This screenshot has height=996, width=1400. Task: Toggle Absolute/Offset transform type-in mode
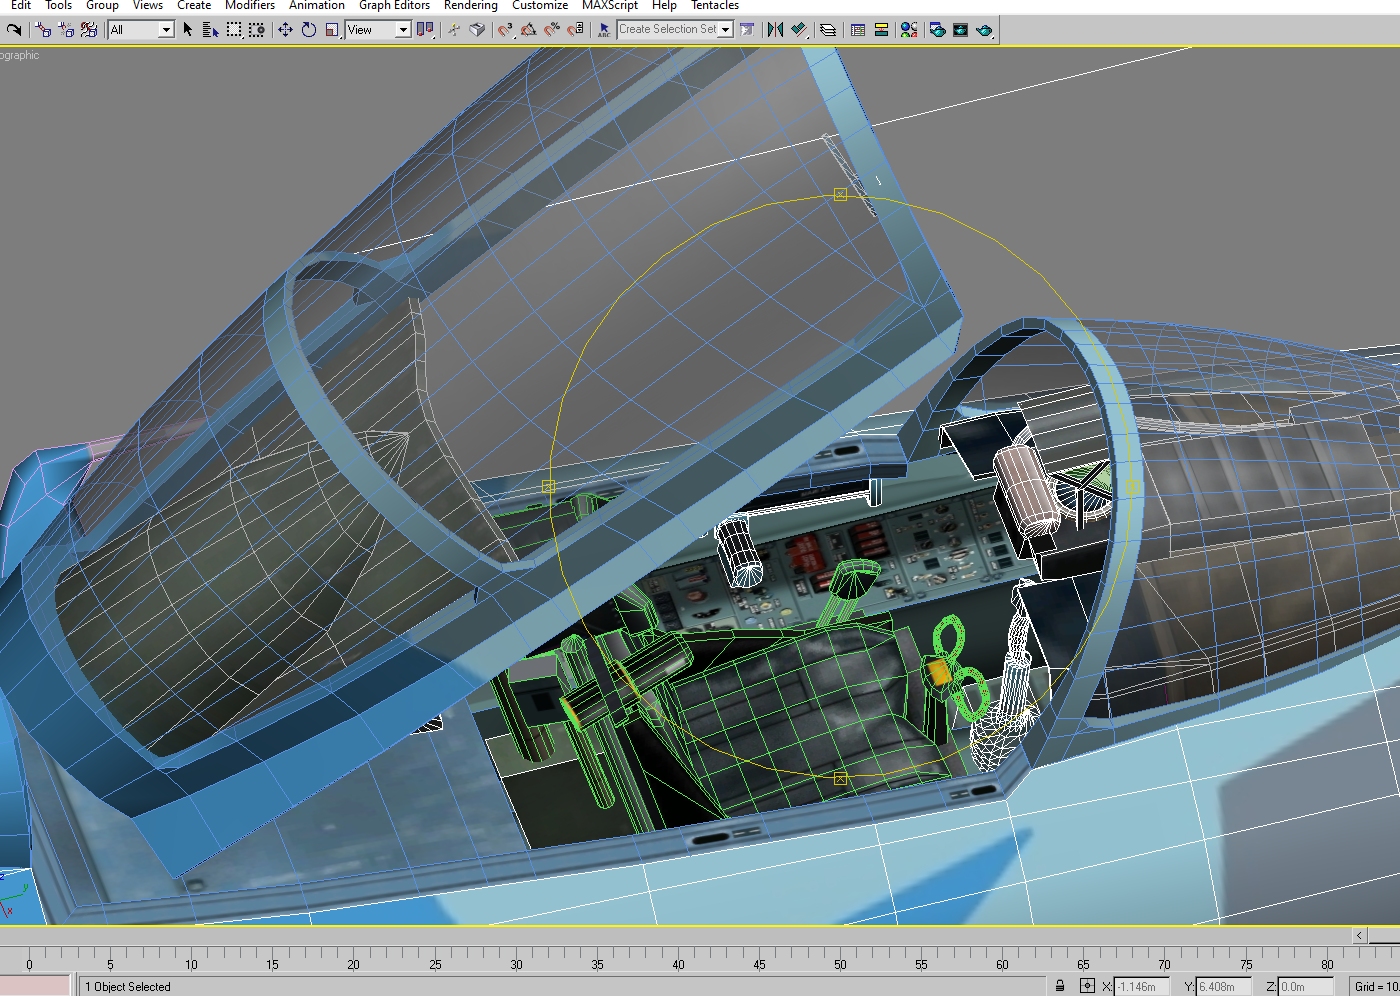1087,986
